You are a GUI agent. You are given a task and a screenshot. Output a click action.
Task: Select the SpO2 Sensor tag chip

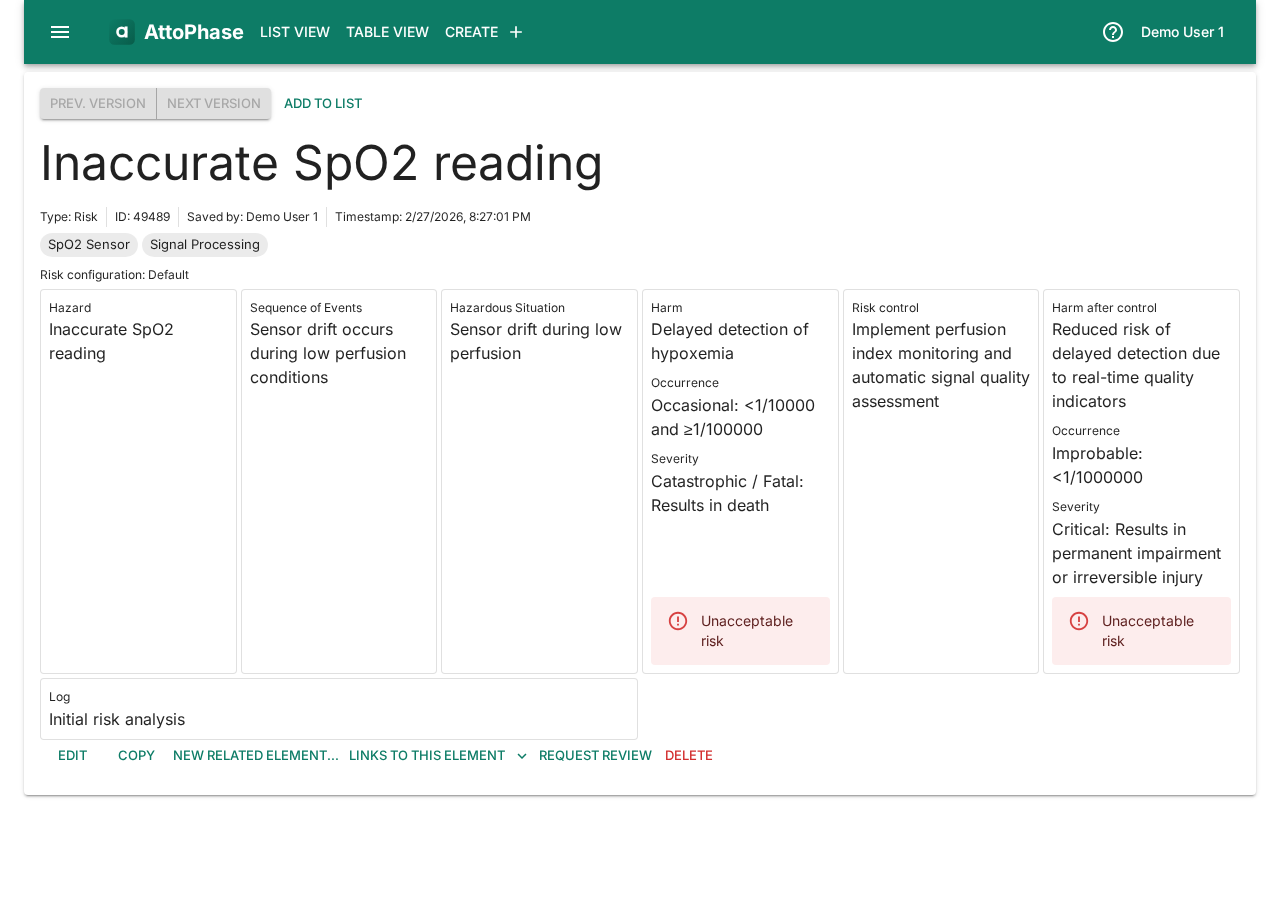[x=89, y=245]
